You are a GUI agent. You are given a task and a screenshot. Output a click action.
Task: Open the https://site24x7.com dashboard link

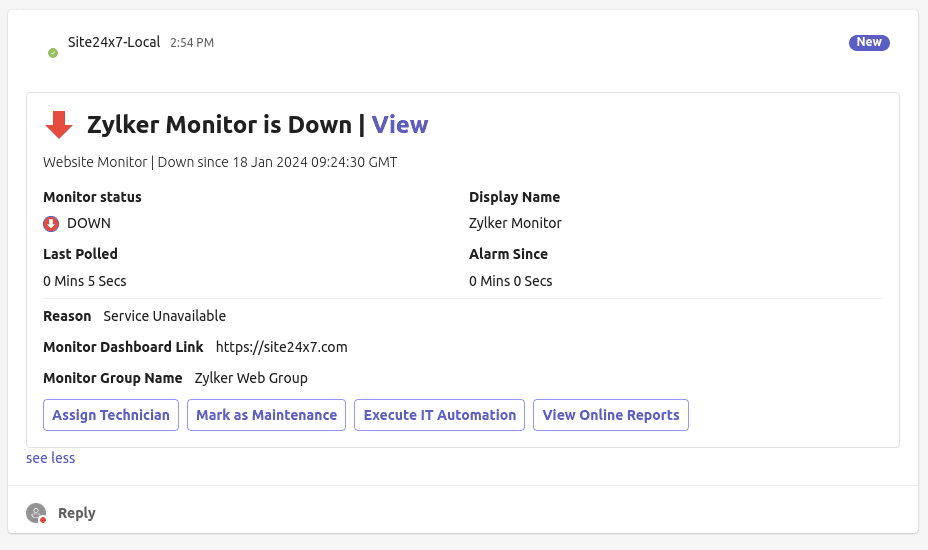[x=281, y=347]
